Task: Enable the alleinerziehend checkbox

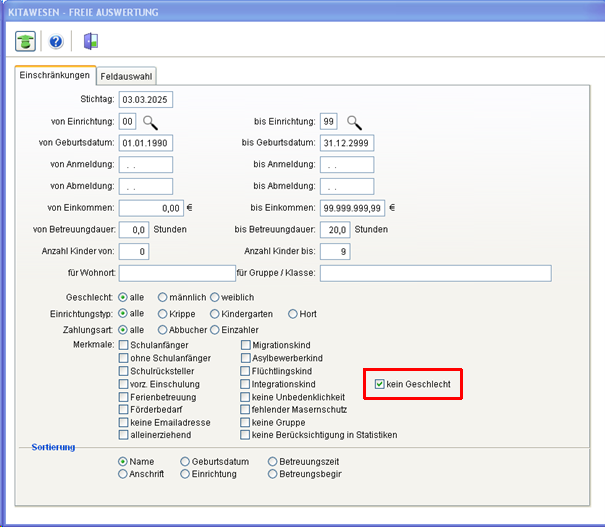Action: [x=124, y=436]
